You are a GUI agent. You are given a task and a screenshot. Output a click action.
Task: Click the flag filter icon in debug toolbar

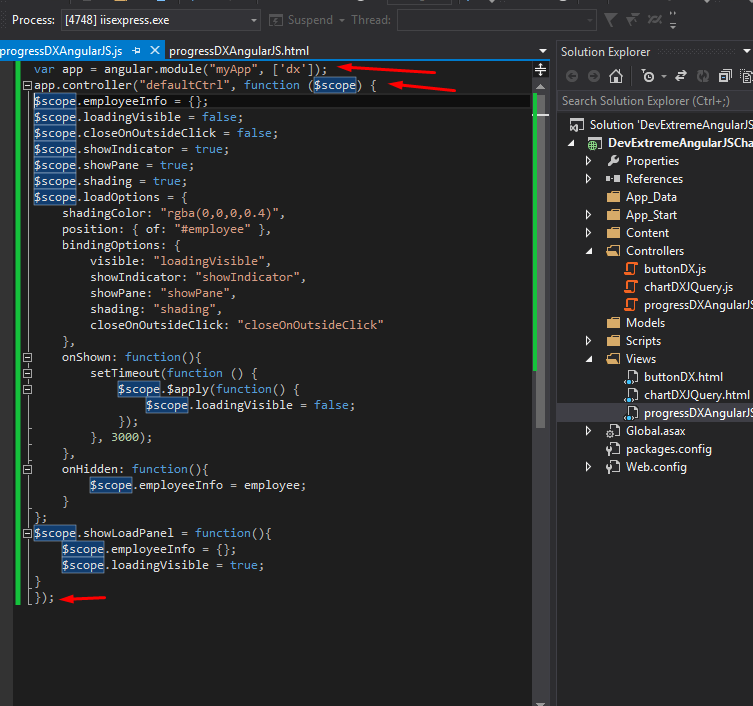point(610,20)
